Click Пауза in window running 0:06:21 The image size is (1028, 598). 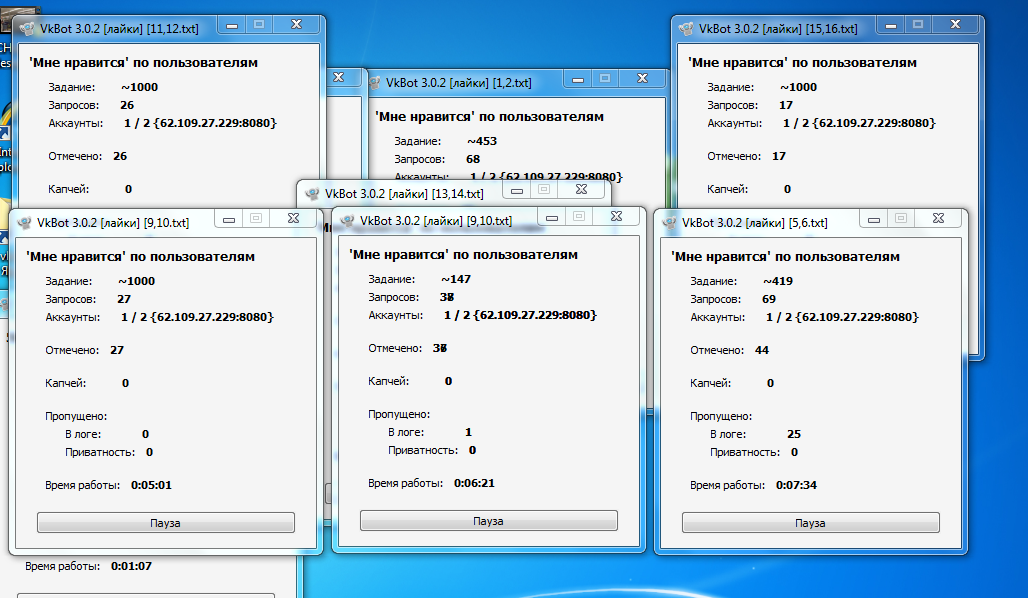[x=488, y=521]
